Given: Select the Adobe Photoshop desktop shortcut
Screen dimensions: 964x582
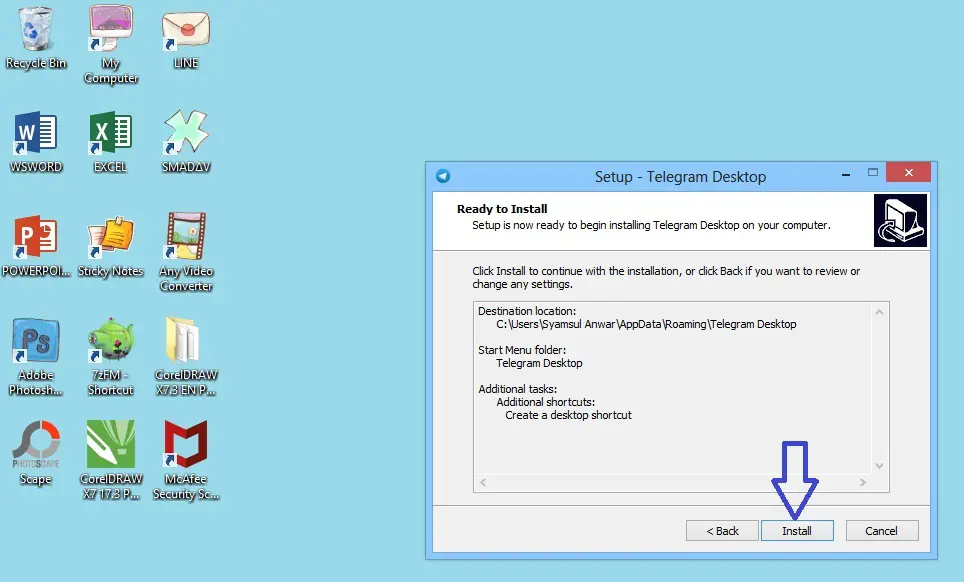Looking at the screenshot, I should click(x=36, y=356).
